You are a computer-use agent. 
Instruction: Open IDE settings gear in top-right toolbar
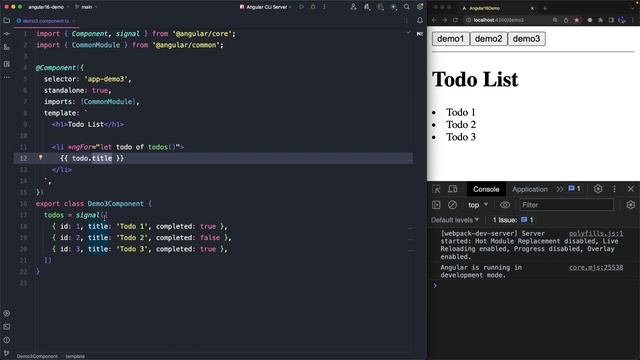click(420, 7)
